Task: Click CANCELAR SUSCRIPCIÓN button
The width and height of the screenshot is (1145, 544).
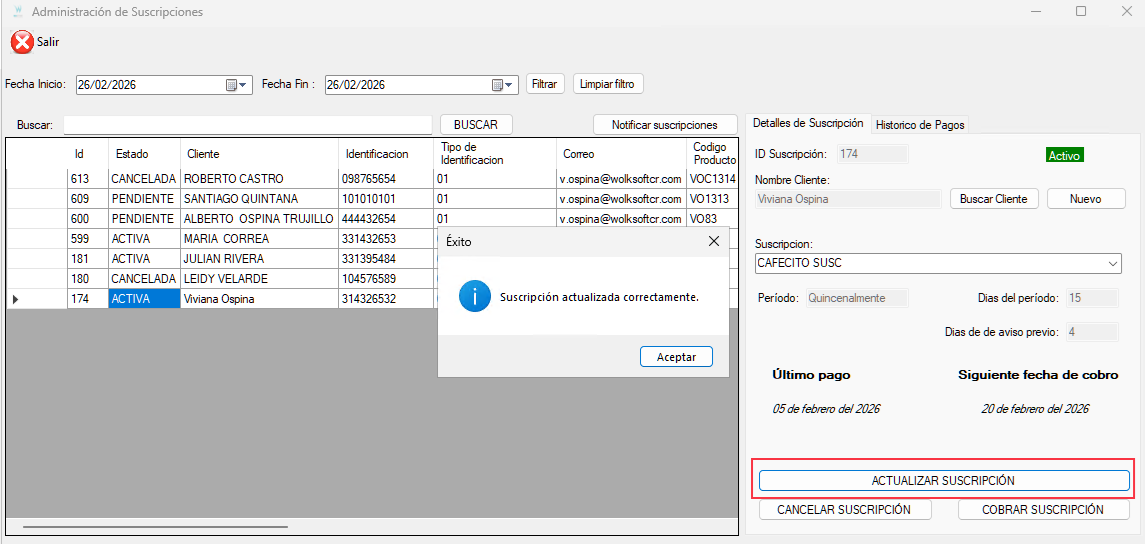Action: tap(844, 510)
